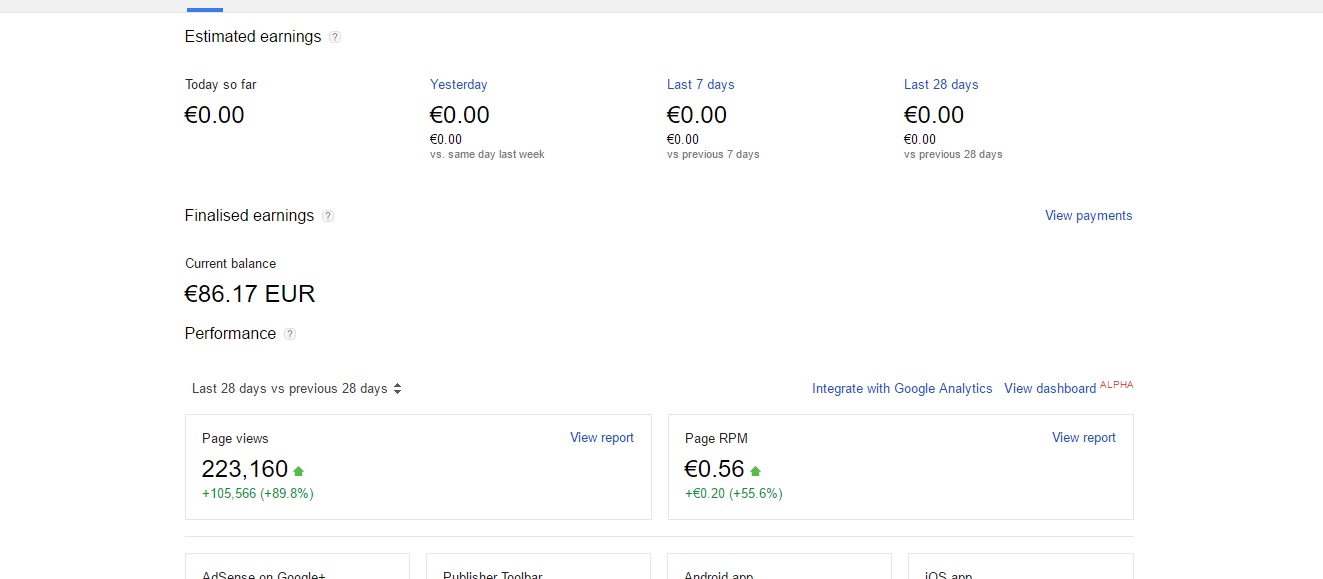The height and width of the screenshot is (579, 1323).
Task: Click green up arrow beside 223,160 page views
Action: pyautogui.click(x=298, y=470)
